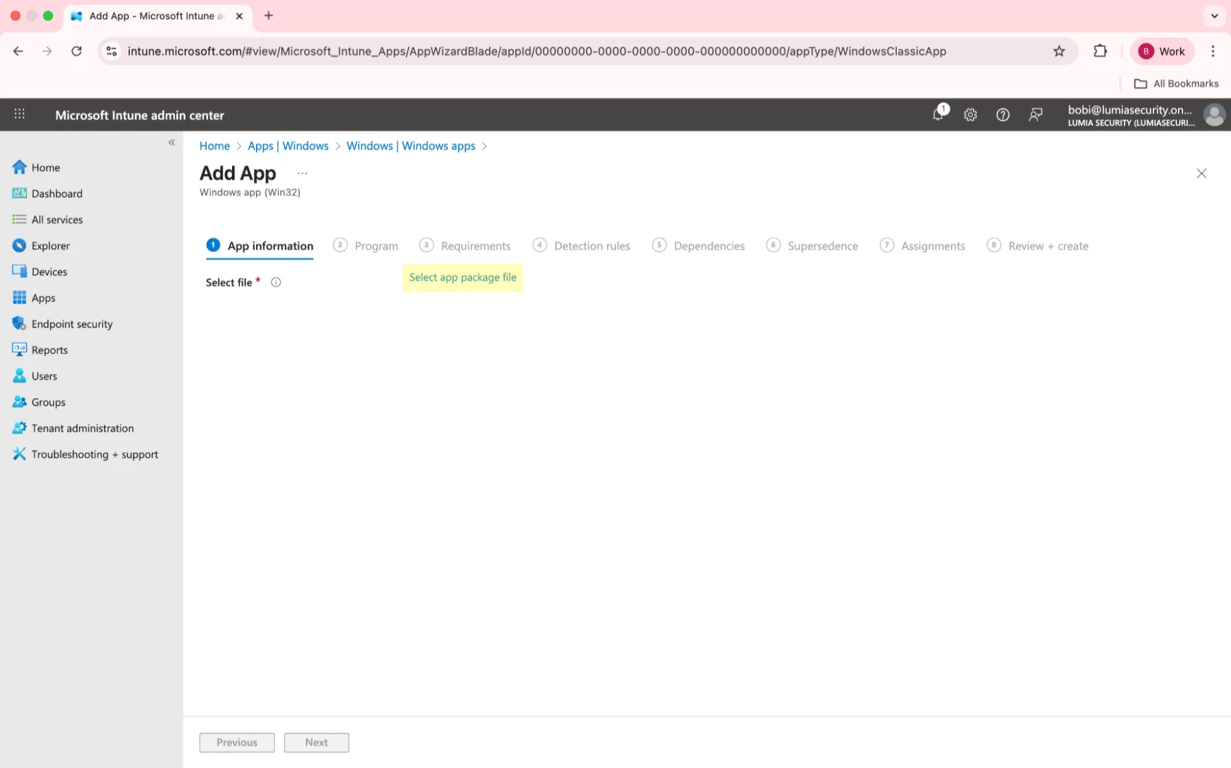Select the Dependencies step tab
1231x768 pixels.
(699, 245)
